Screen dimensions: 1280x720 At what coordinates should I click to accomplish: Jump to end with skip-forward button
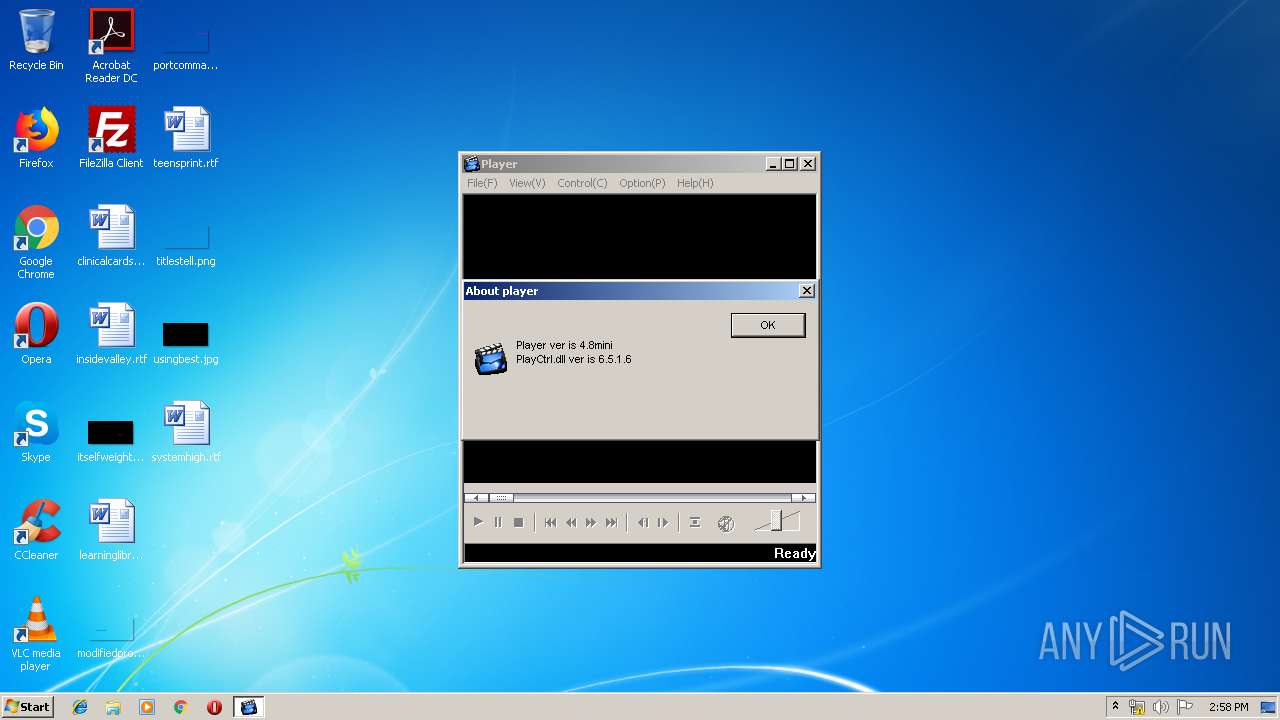click(611, 522)
